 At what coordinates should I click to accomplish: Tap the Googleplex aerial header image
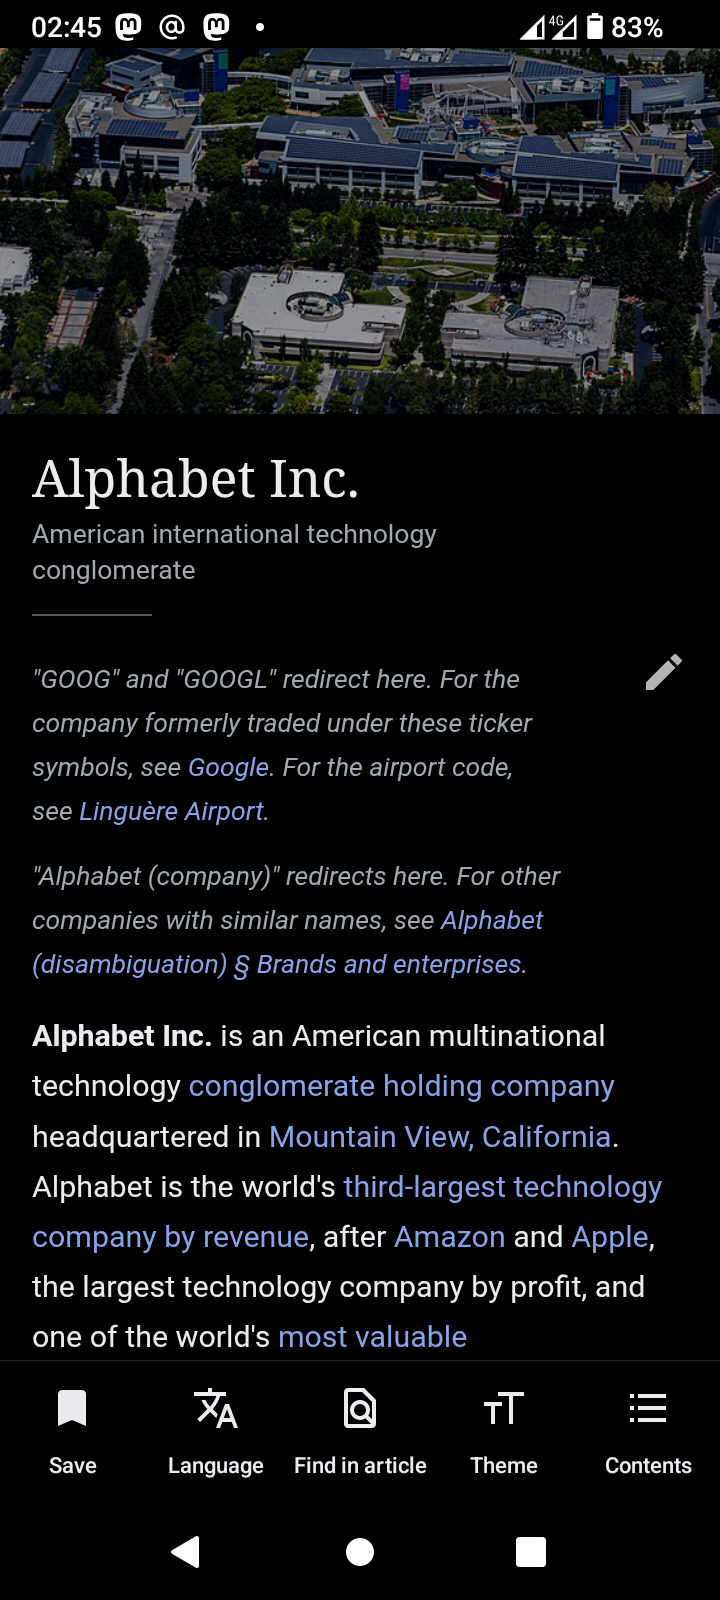[x=360, y=230]
